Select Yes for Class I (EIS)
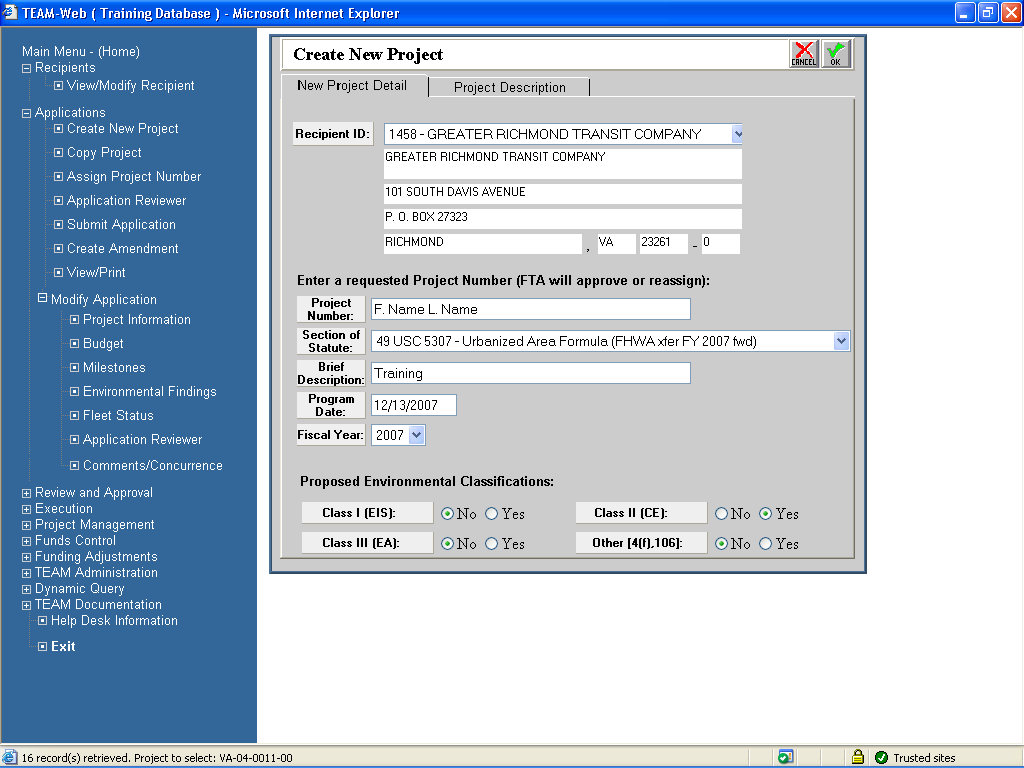Screen dimensions: 1024x768 (492, 514)
